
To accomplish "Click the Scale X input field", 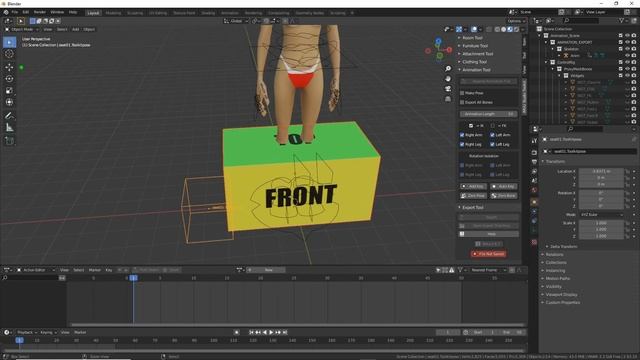I will point(601,223).
